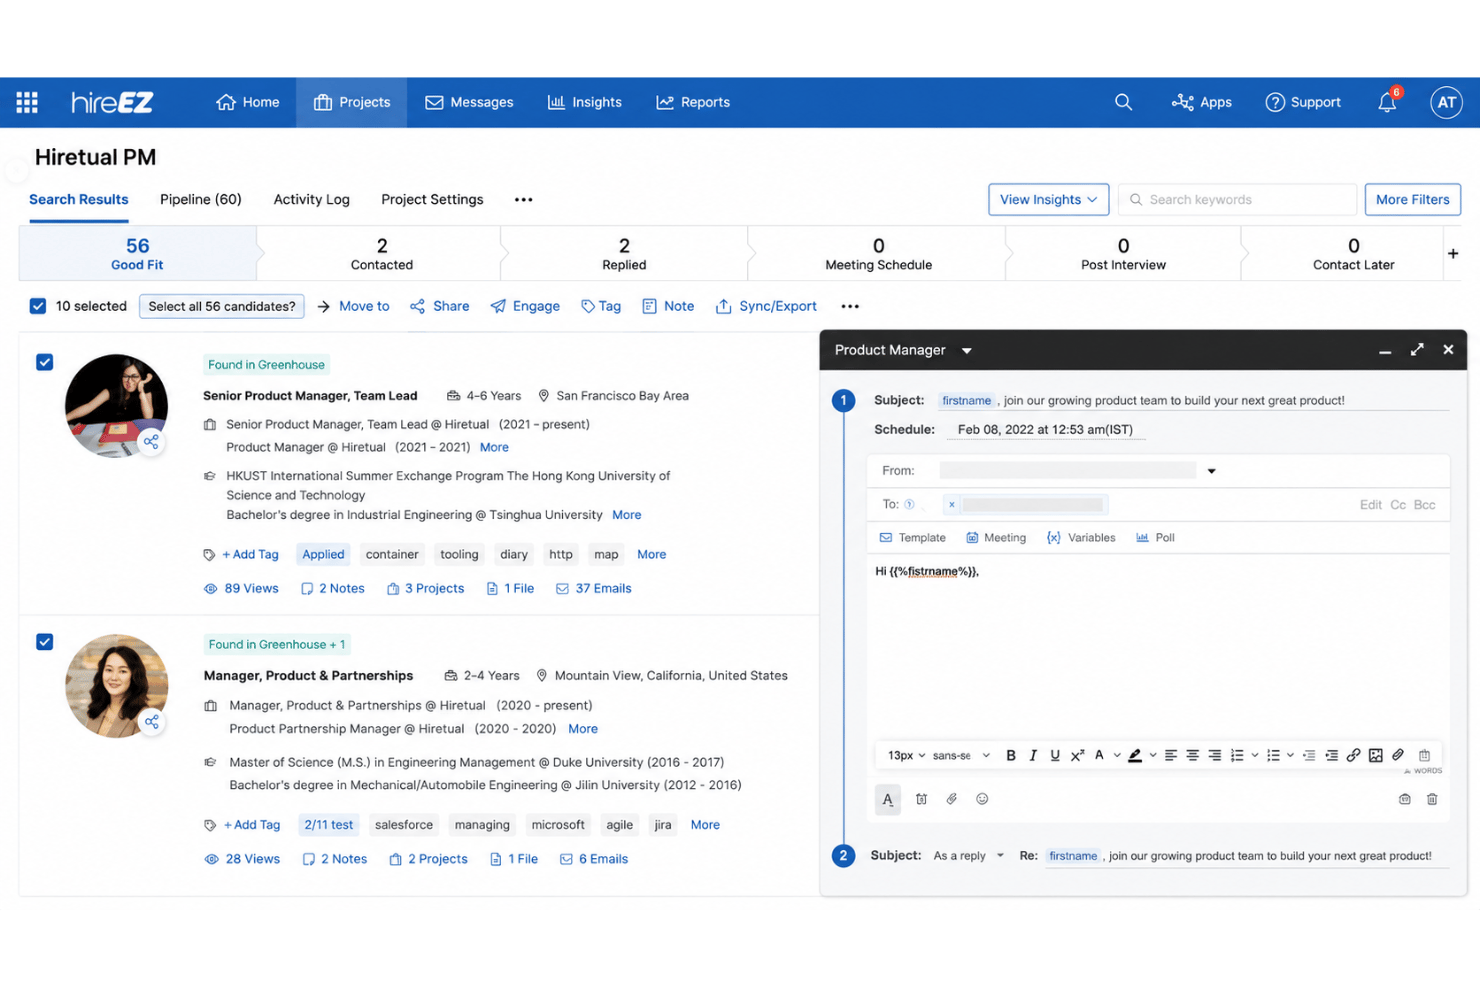Minimize the Product Manager composer
The height and width of the screenshot is (987, 1480).
point(1385,351)
